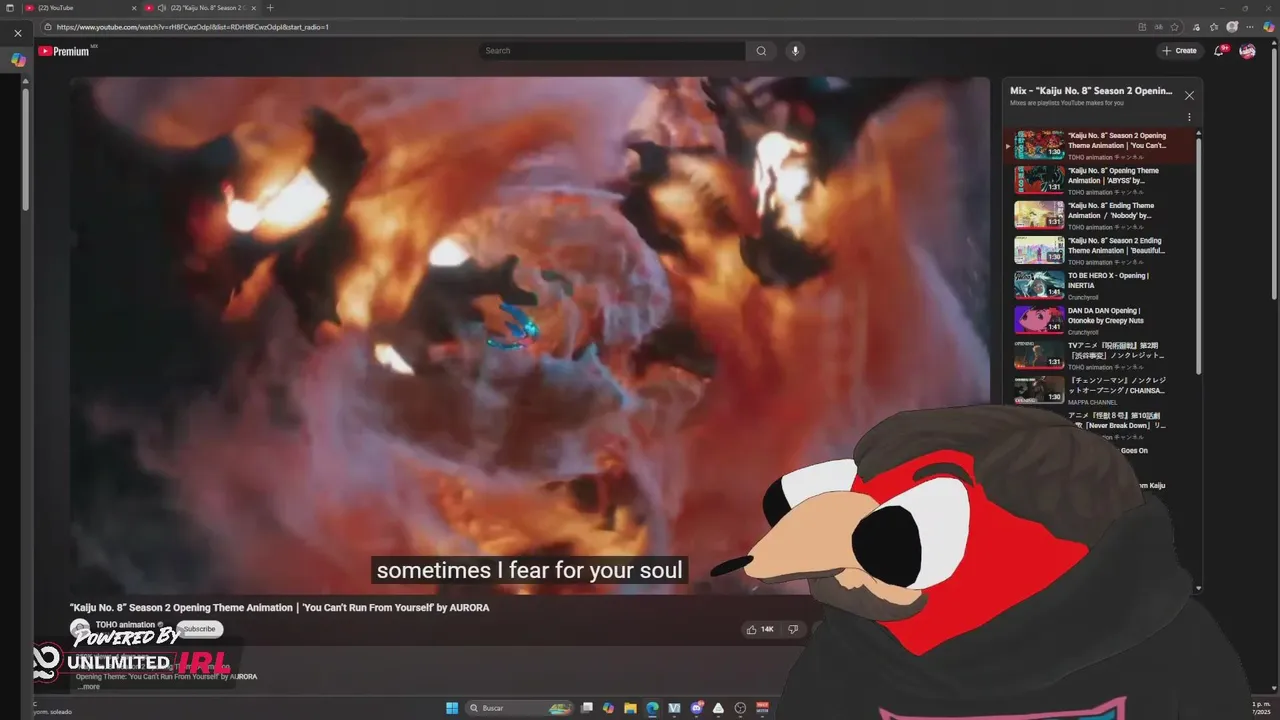Play the 'ABYSS' Opening Theme playlist video
The width and height of the screenshot is (1280, 720).
pyautogui.click(x=1098, y=180)
